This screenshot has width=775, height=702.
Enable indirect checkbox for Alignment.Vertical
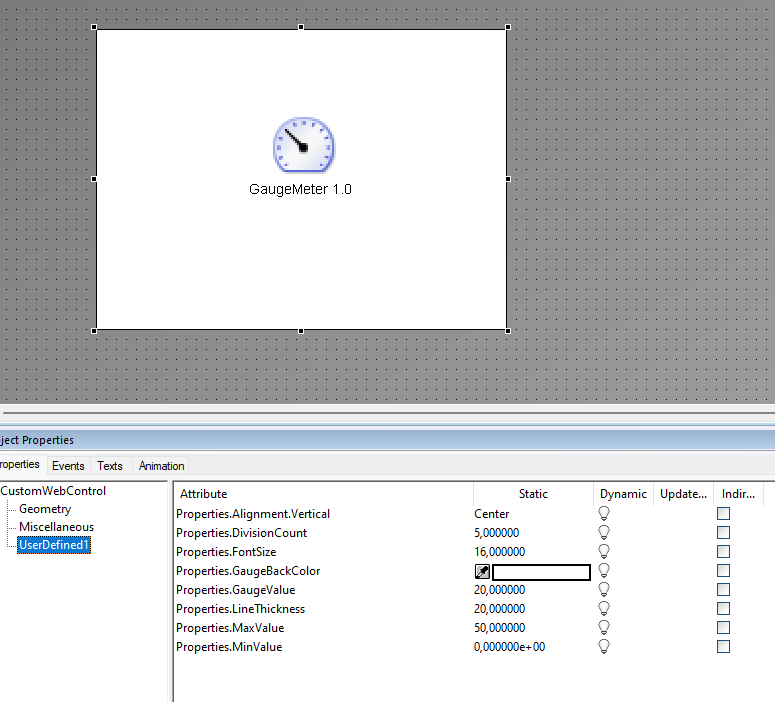[x=724, y=513]
